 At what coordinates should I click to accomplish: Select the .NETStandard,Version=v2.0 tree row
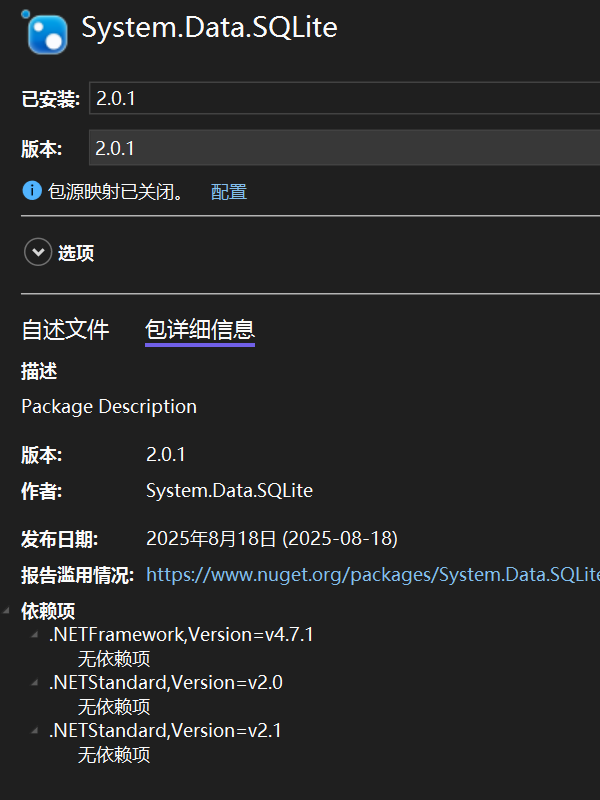coord(166,683)
